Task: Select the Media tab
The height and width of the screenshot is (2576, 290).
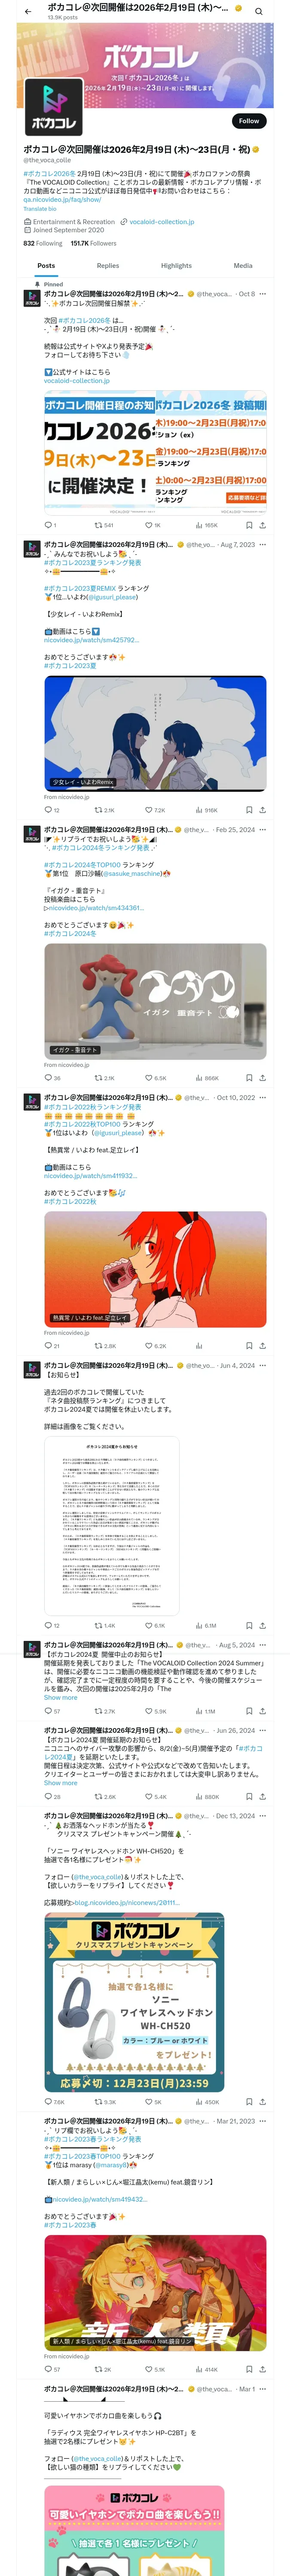Action: pyautogui.click(x=243, y=266)
